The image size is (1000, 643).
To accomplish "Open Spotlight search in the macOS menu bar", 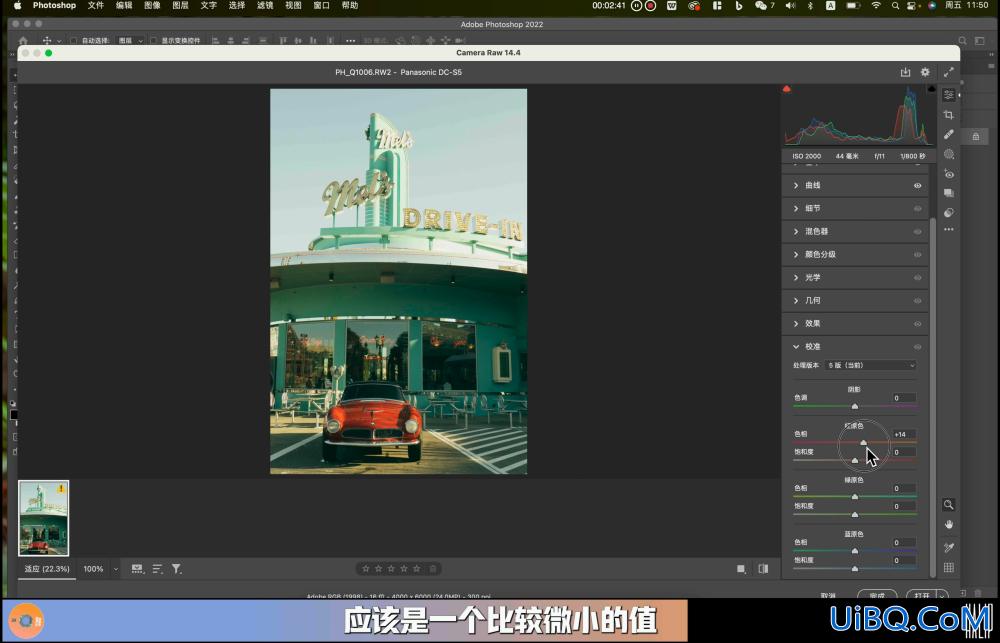I will coord(895,5).
